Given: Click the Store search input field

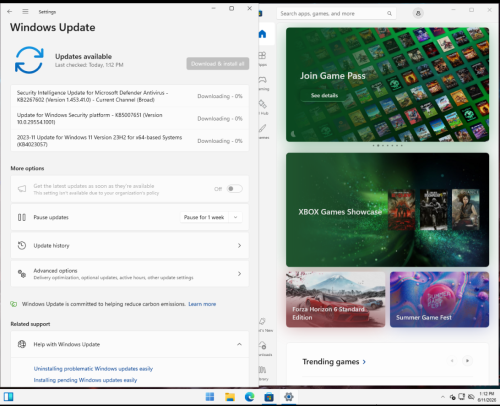Looking at the screenshot, I should point(336,13).
